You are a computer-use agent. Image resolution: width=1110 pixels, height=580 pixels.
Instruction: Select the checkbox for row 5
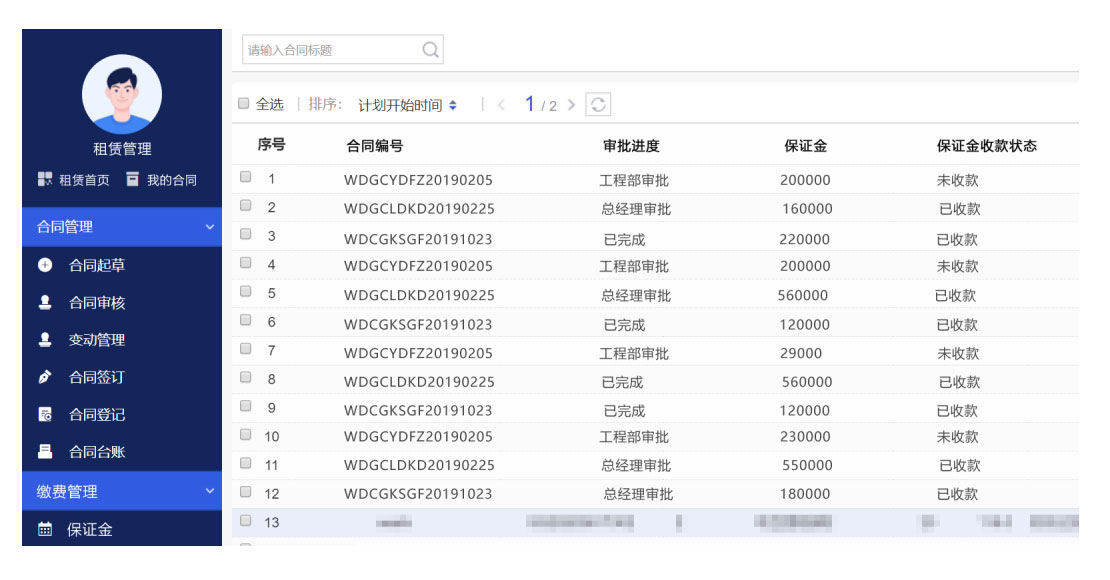(x=246, y=292)
